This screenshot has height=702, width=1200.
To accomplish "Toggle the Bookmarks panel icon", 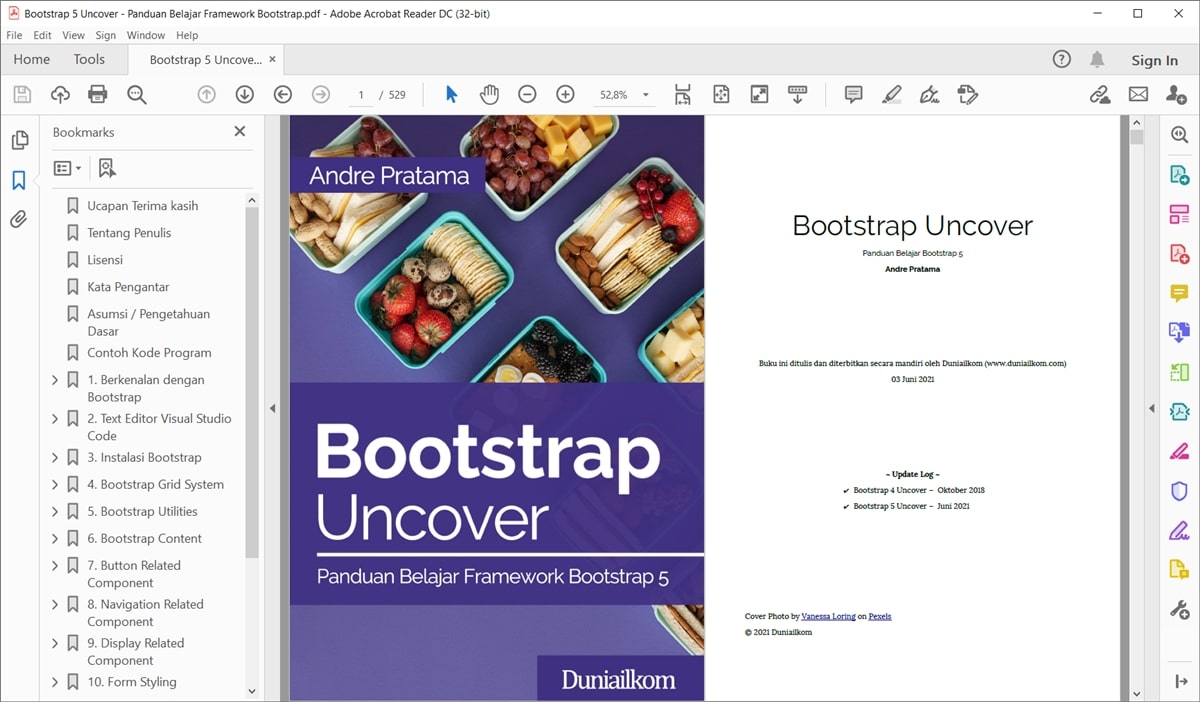I will pyautogui.click(x=19, y=180).
